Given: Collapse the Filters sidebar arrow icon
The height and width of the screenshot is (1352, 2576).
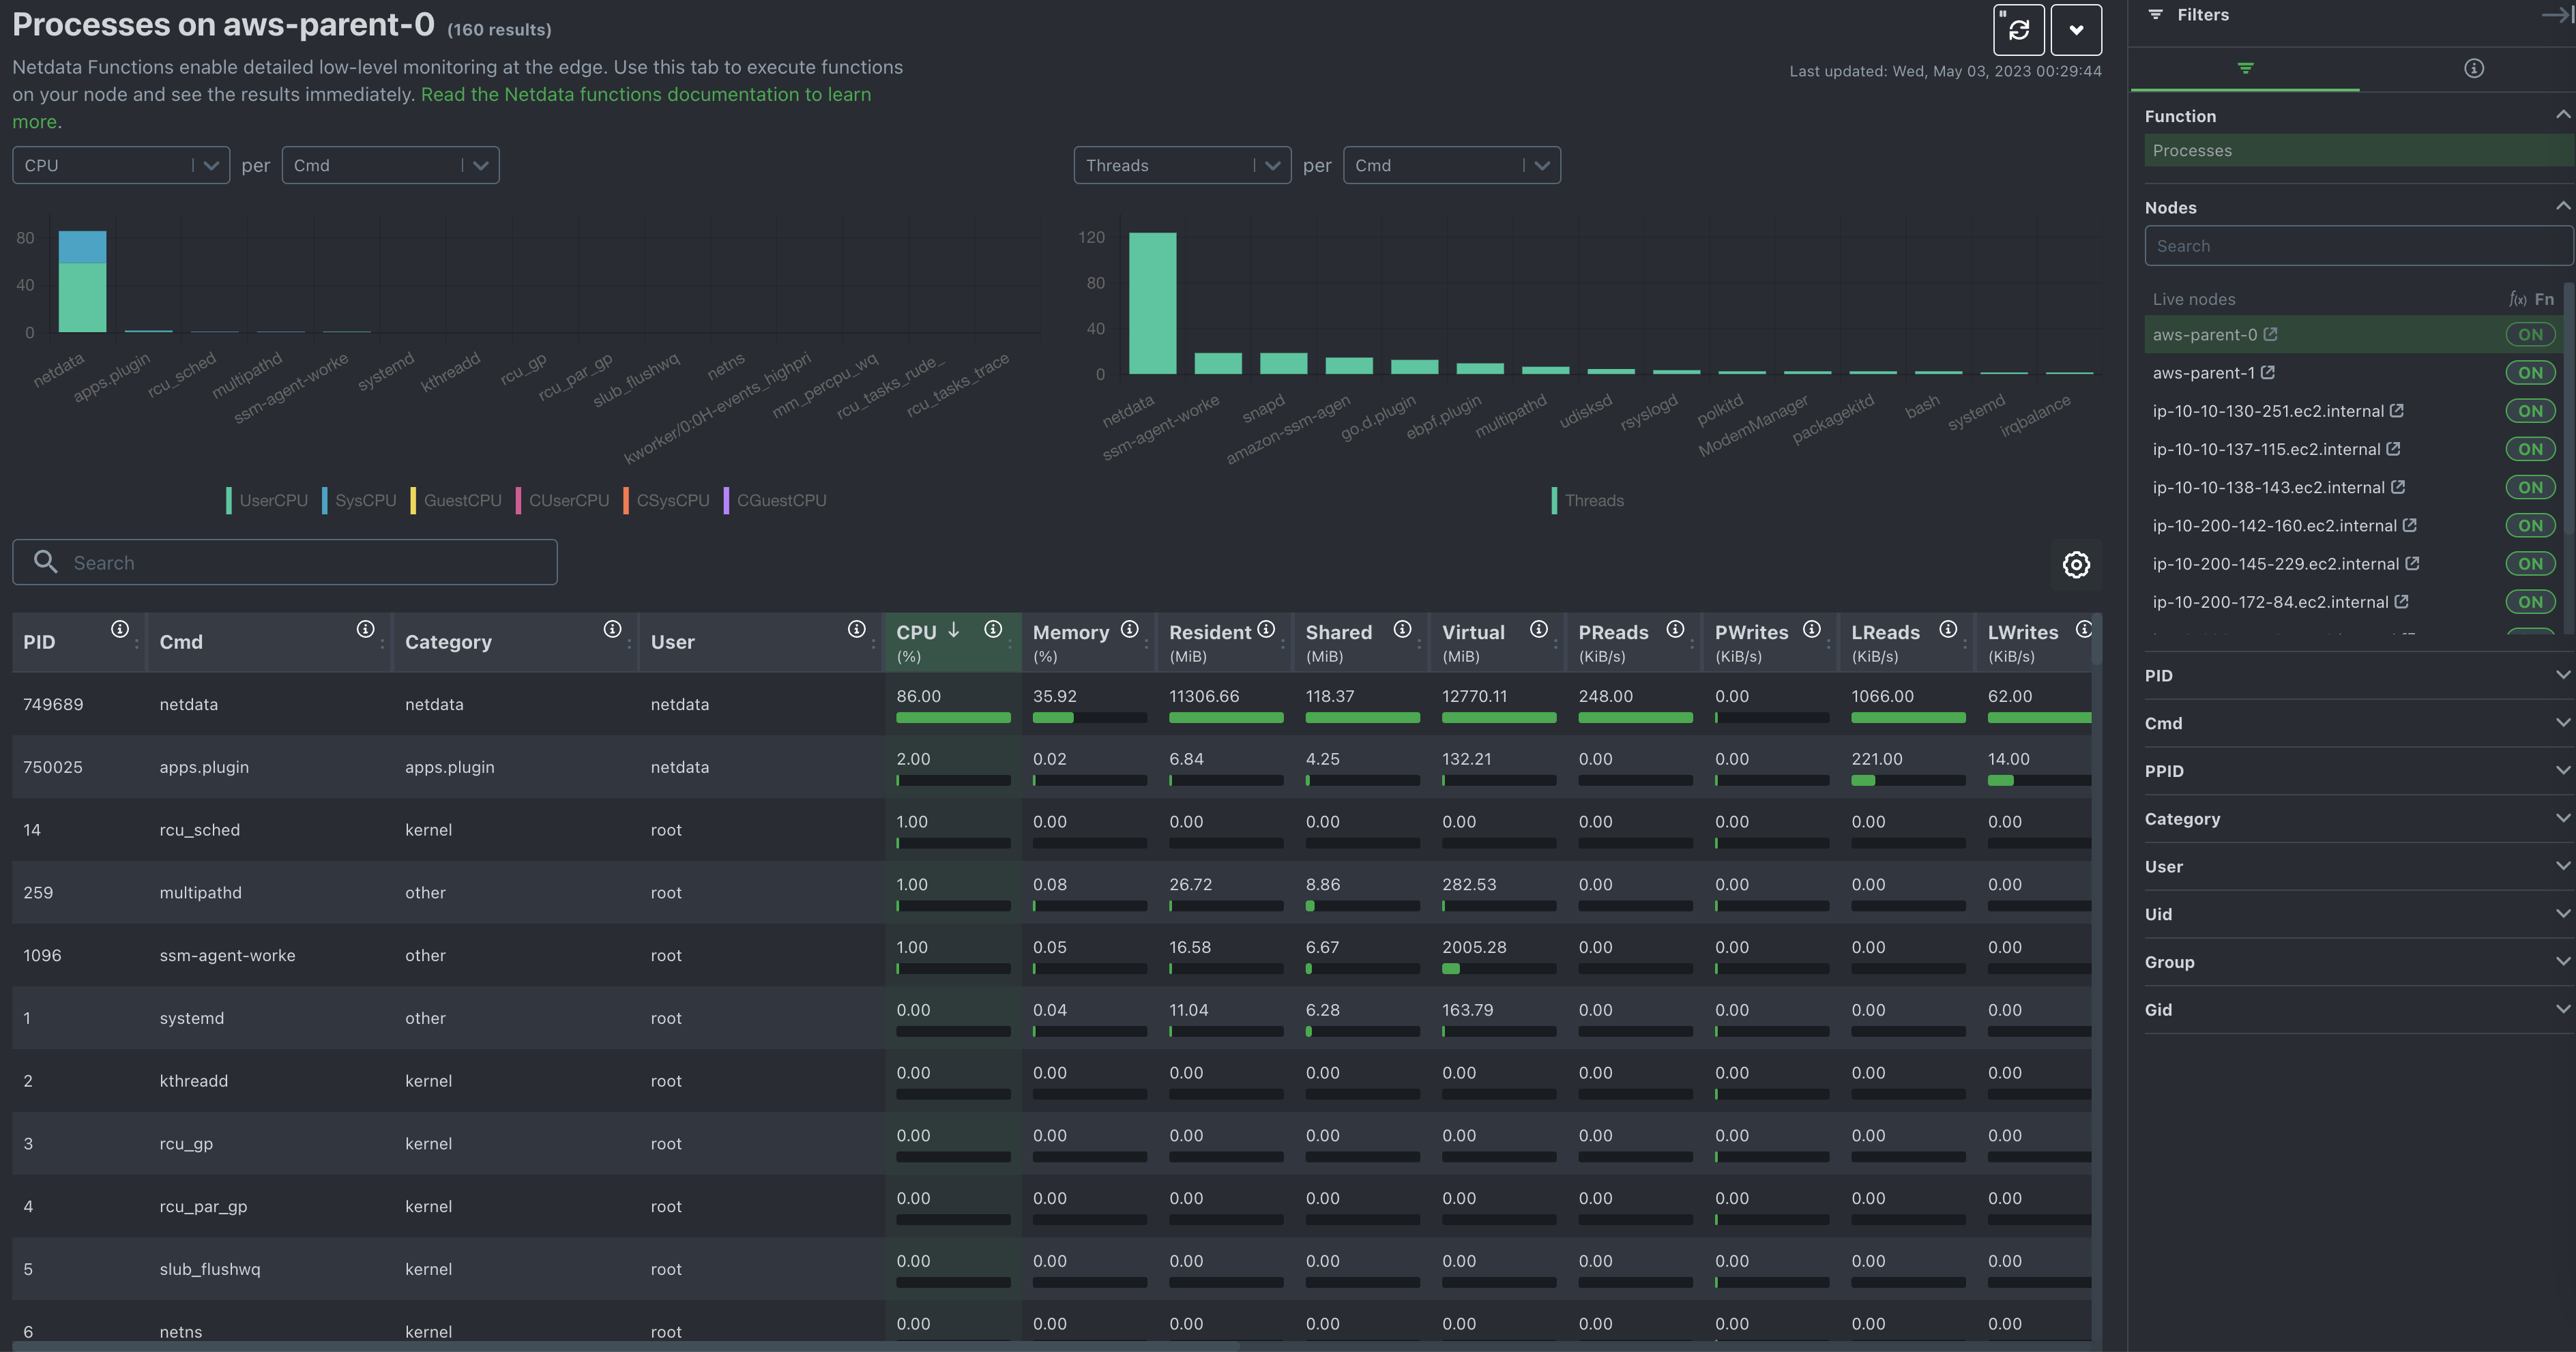Looking at the screenshot, I should 2558,15.
